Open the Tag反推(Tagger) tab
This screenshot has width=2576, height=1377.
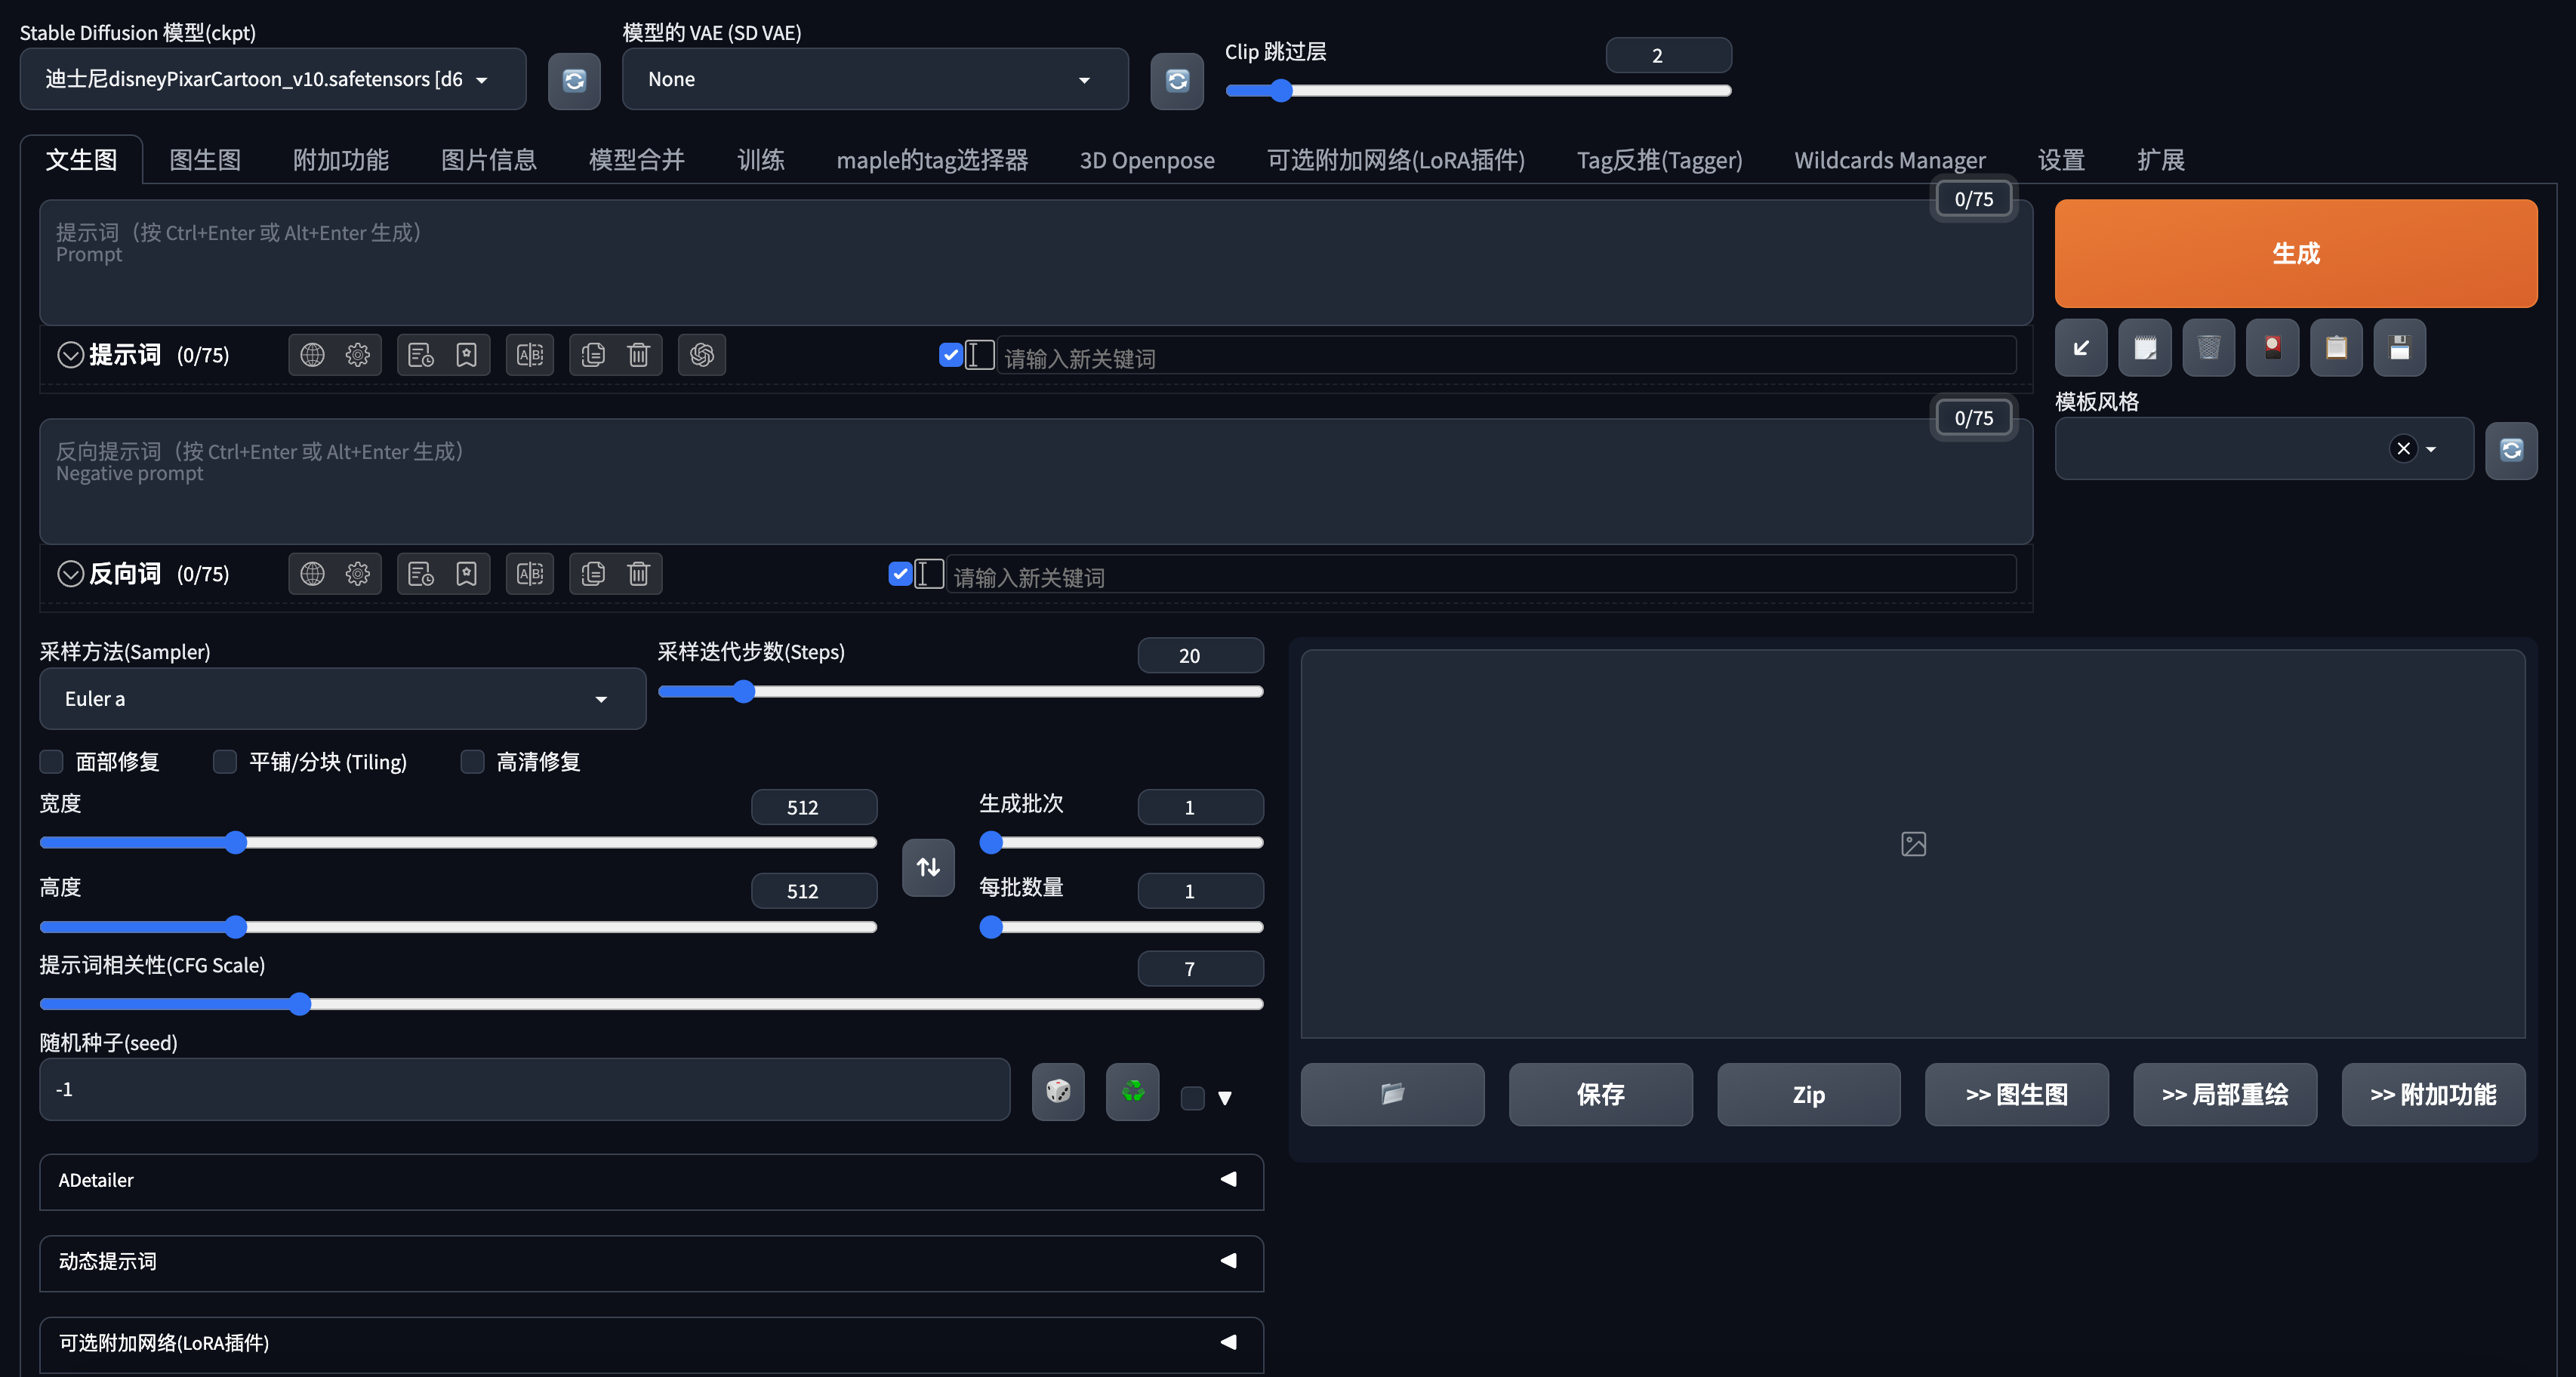pos(1659,160)
